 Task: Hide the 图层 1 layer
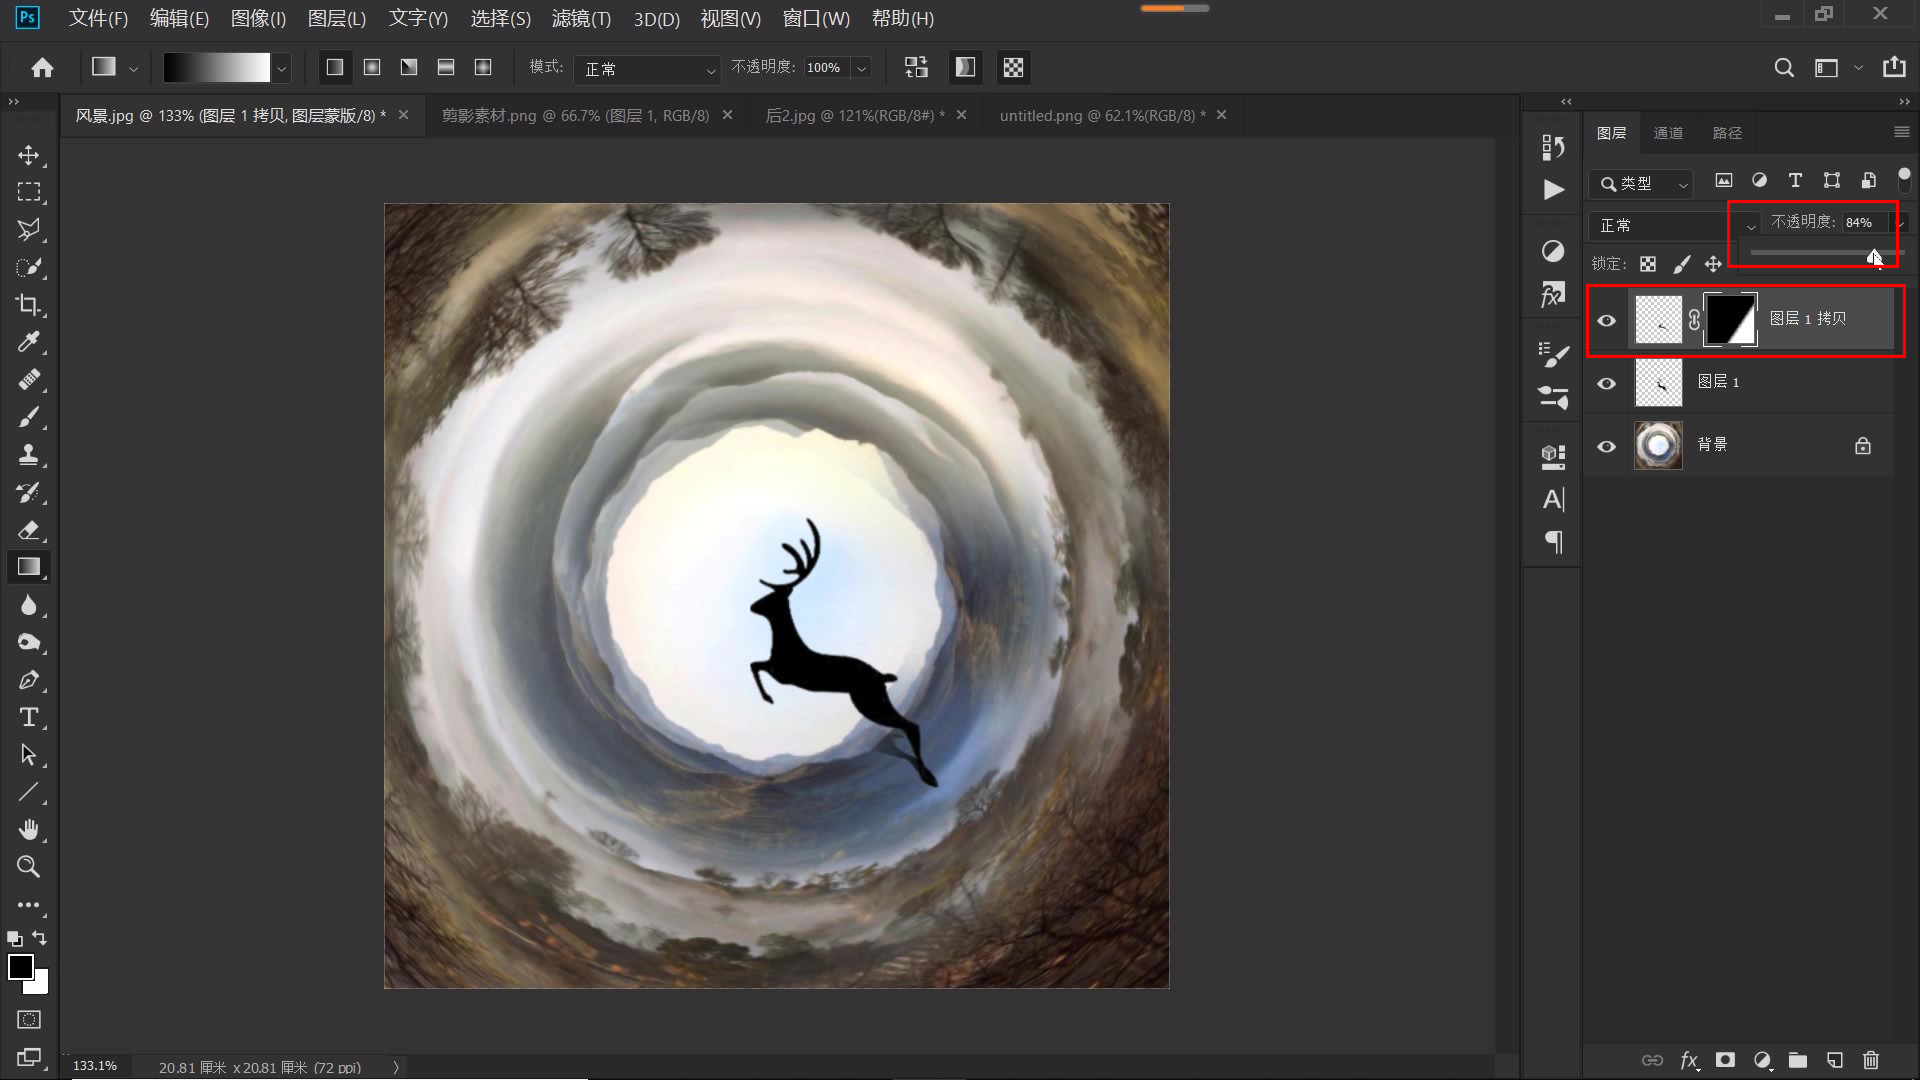[1607, 384]
